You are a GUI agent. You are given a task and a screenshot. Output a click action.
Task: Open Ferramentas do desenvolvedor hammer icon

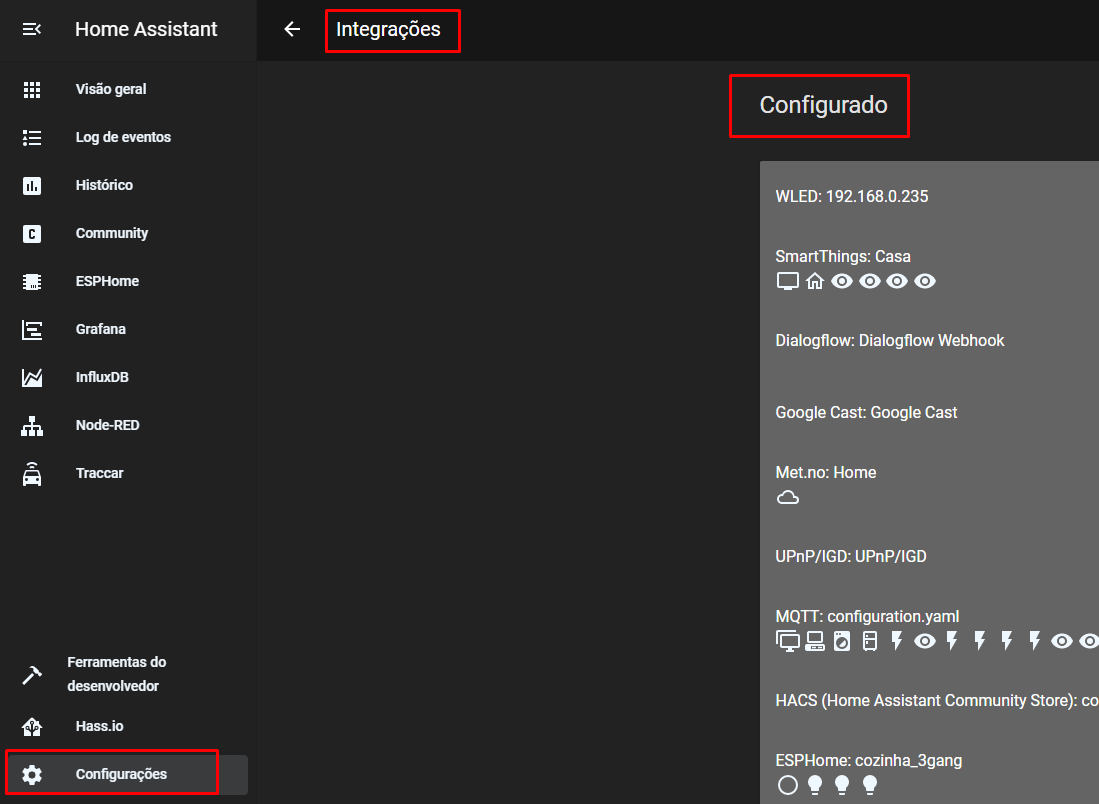click(32, 674)
